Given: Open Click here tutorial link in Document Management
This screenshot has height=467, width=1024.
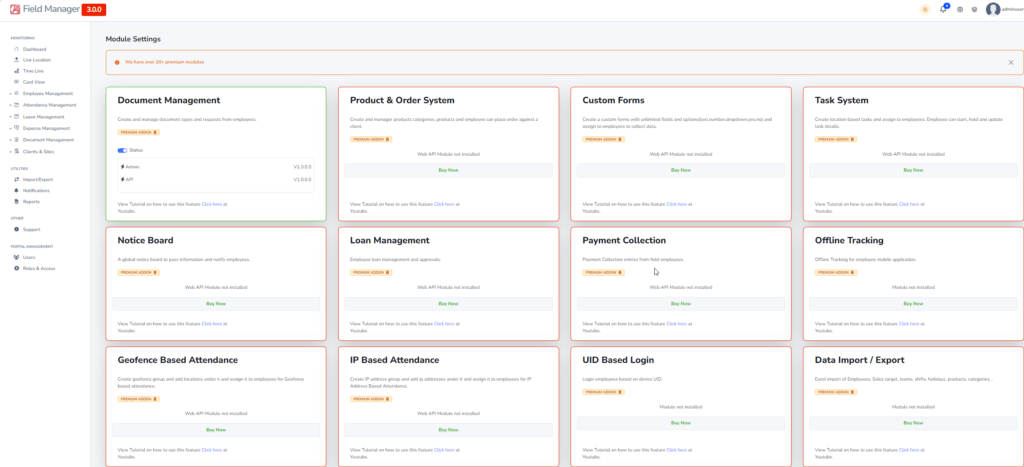Looking at the screenshot, I should click(x=212, y=204).
